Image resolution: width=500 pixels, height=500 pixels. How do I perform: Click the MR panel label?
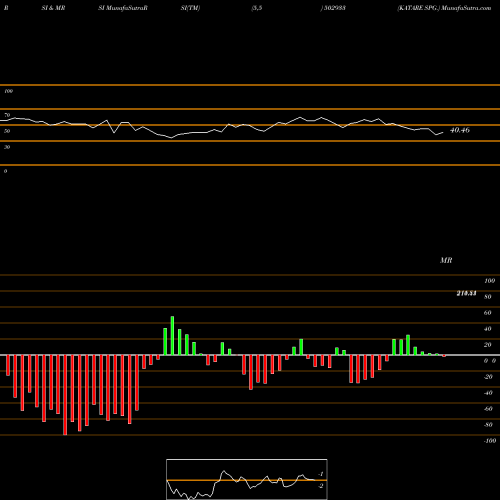click(446, 260)
